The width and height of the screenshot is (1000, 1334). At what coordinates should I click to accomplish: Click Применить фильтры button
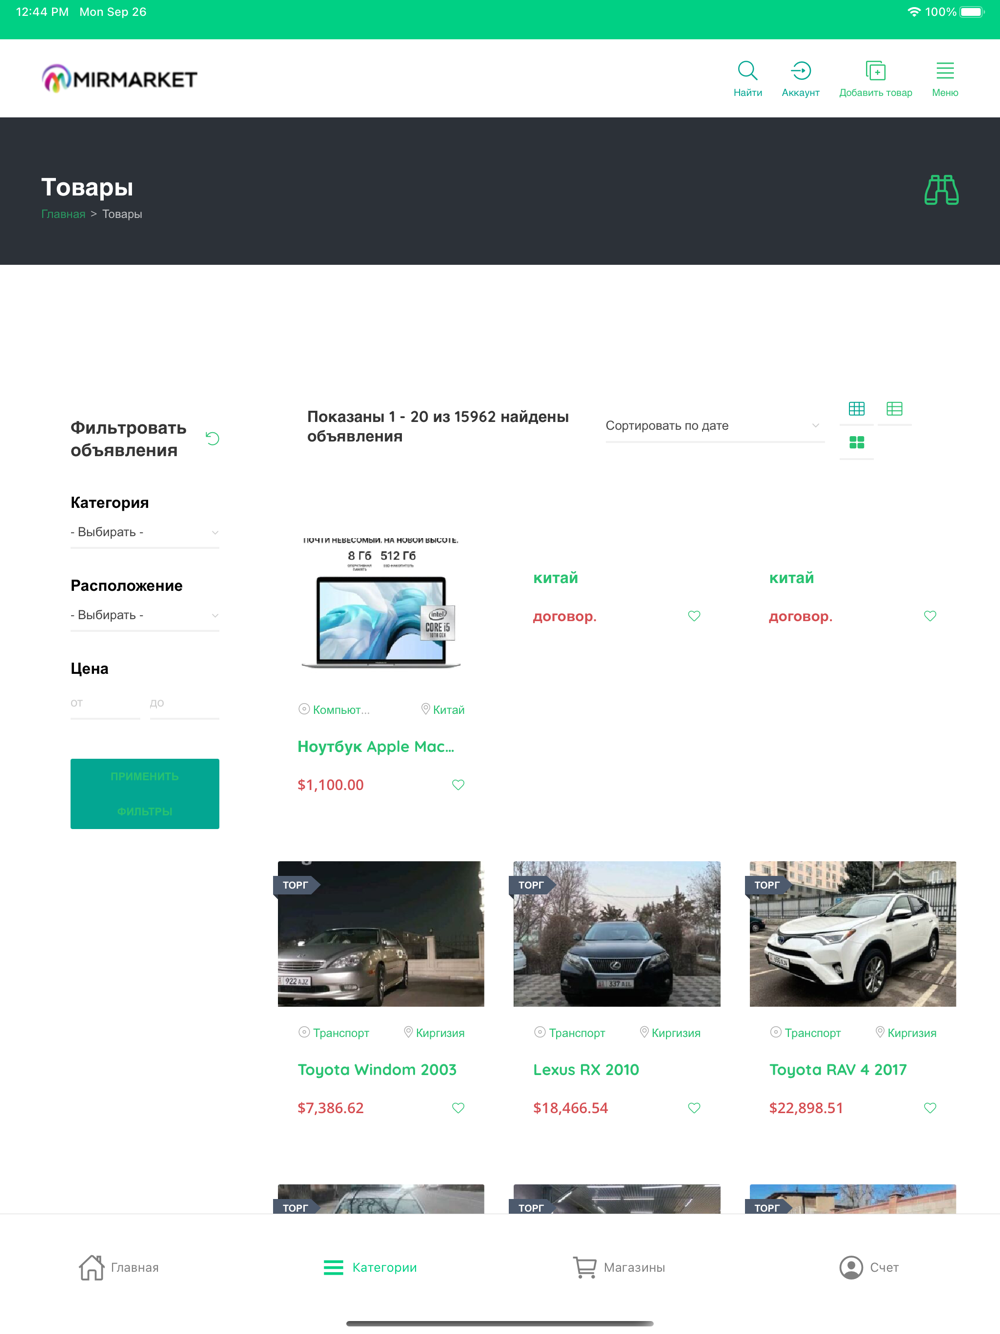point(145,794)
